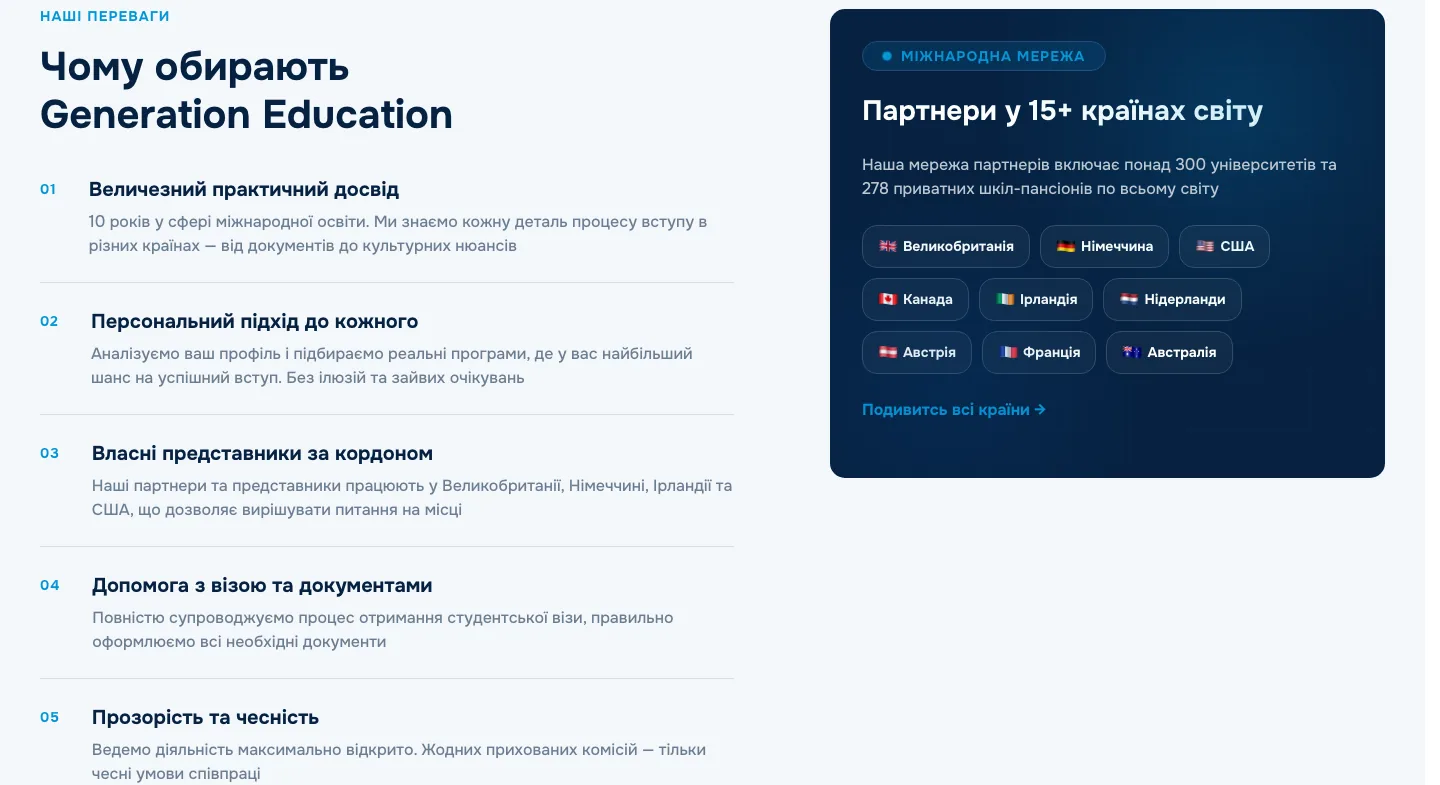The width and height of the screenshot is (1440, 785).
Task: Click heading Допомога з візою та документами
Action: (x=262, y=585)
